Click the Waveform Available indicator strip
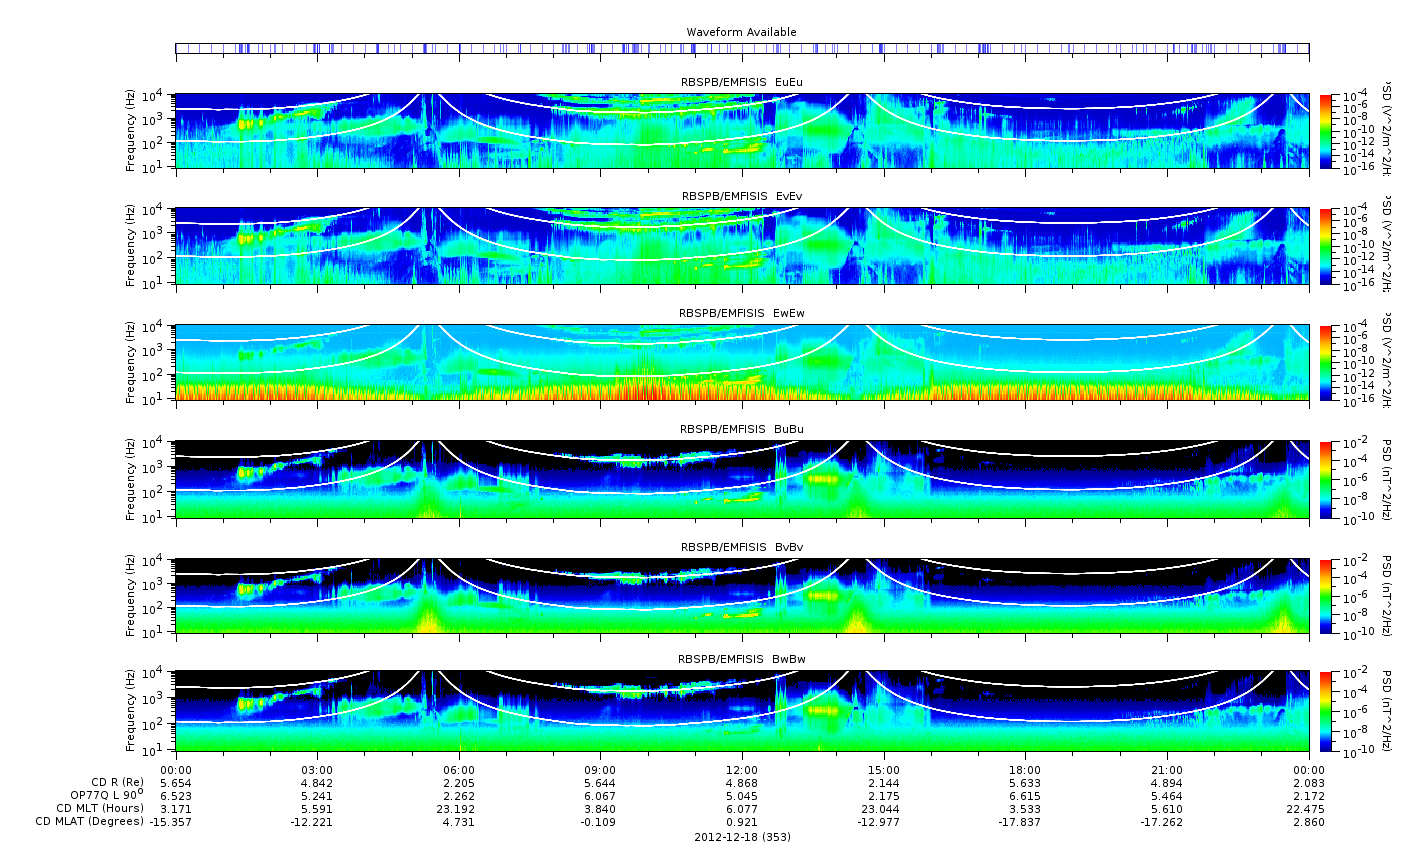 pyautogui.click(x=741, y=48)
